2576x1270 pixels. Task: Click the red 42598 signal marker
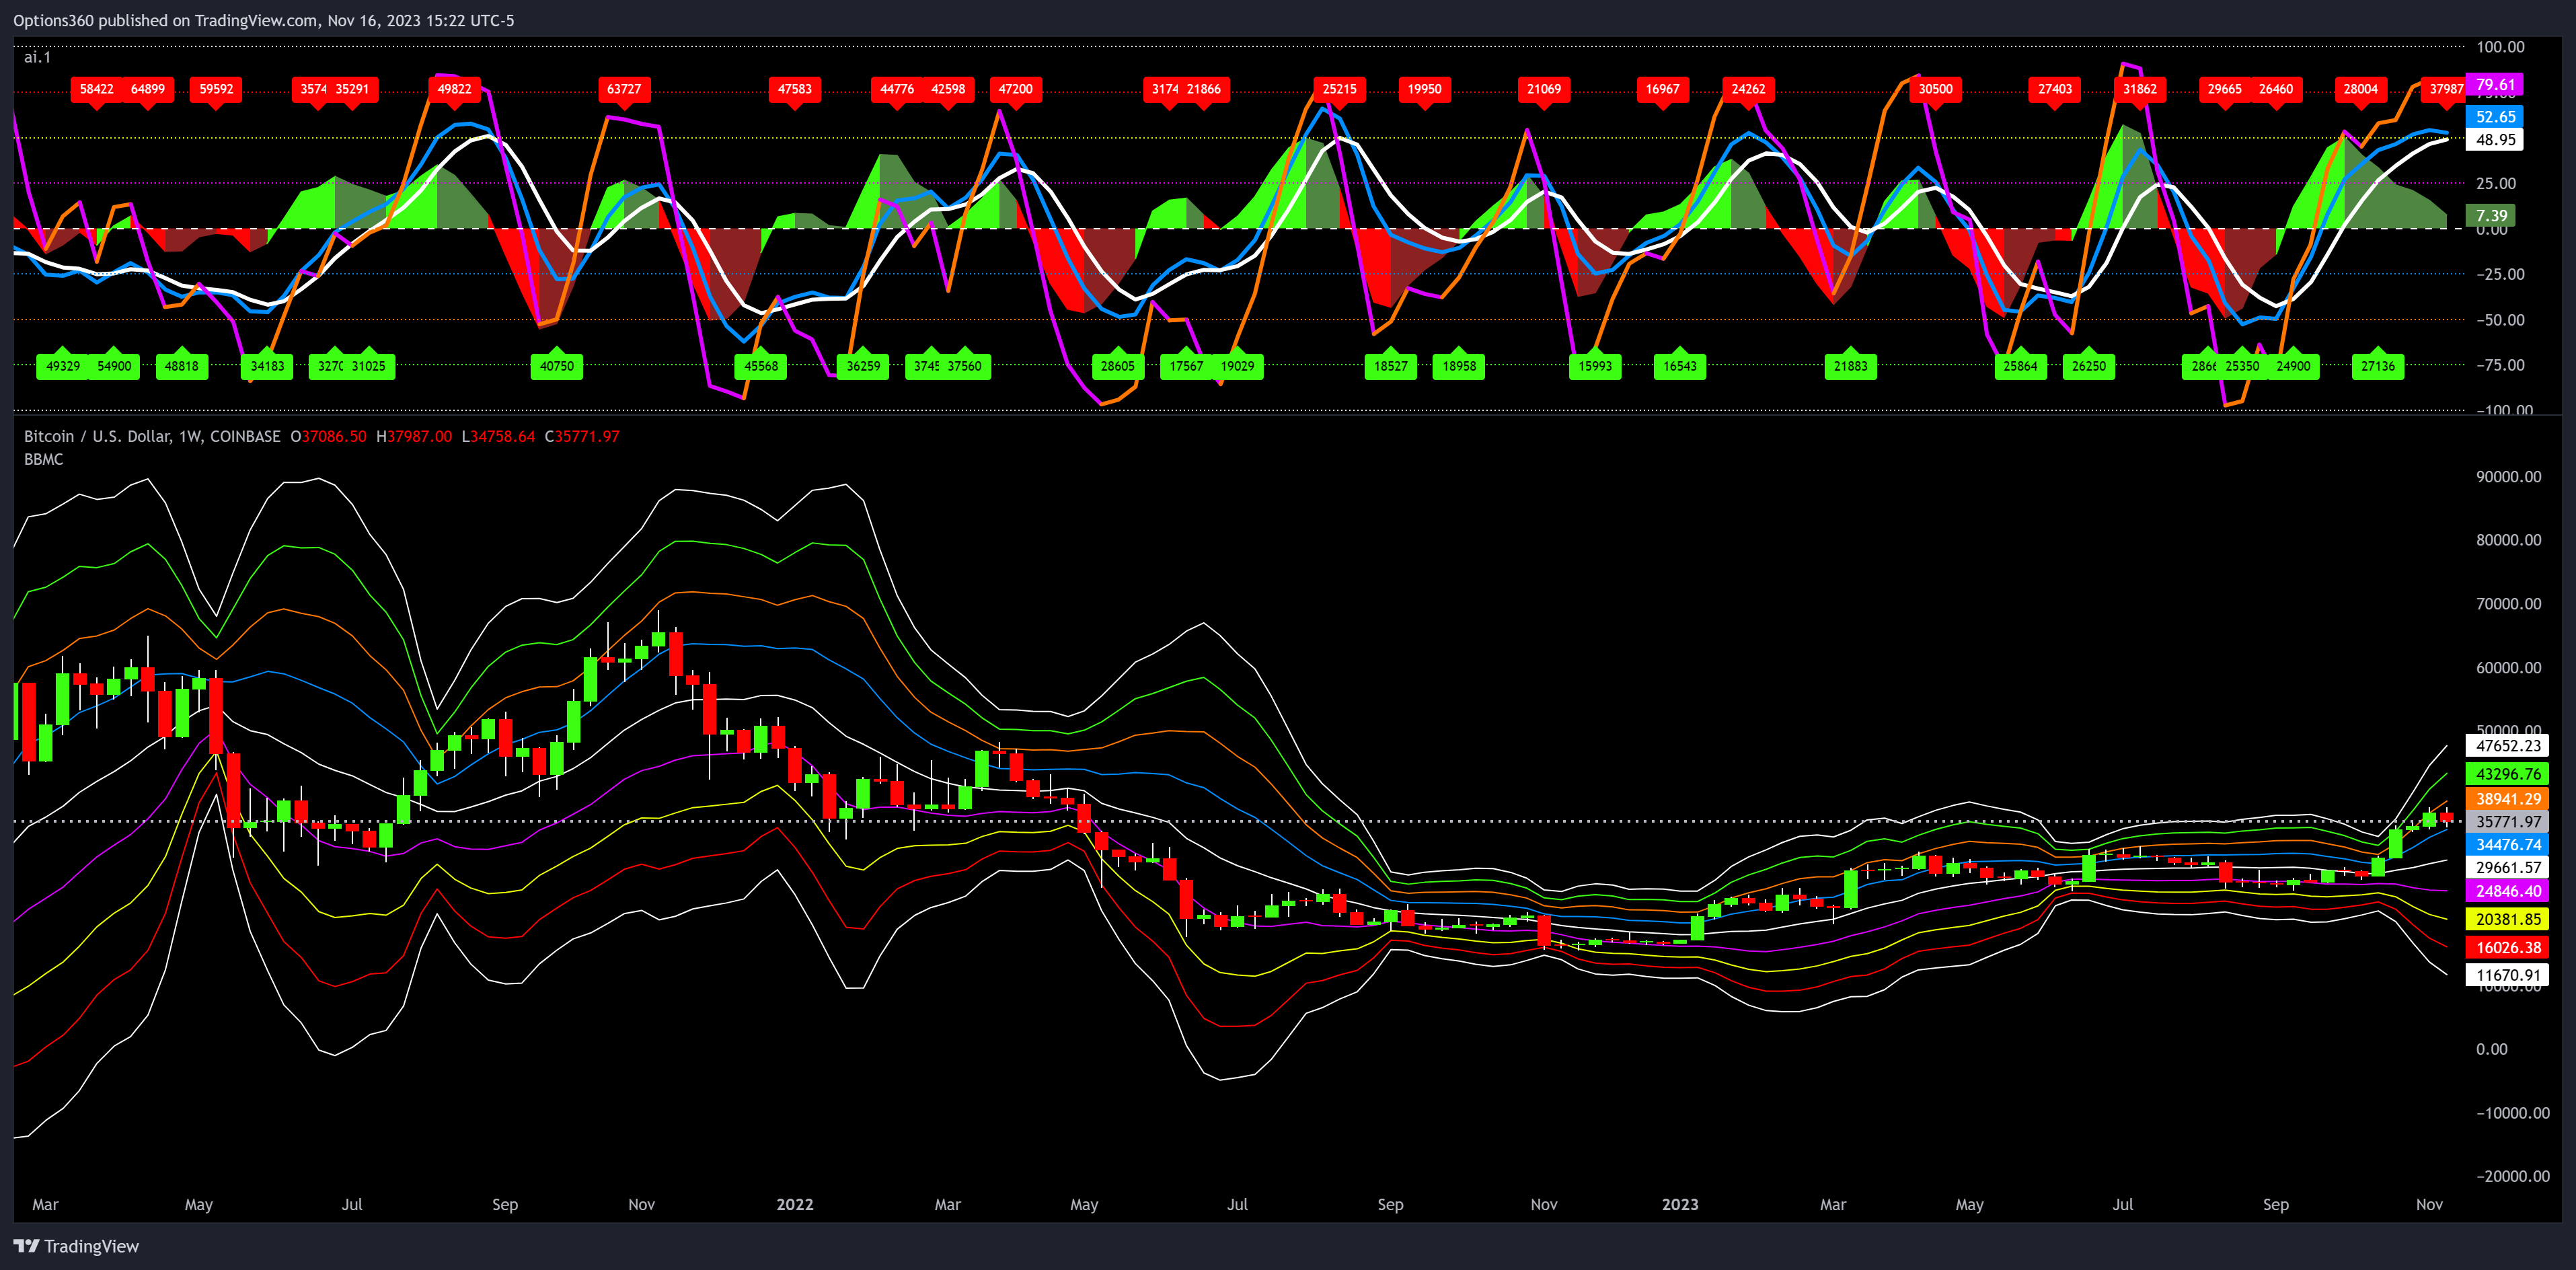pyautogui.click(x=948, y=89)
